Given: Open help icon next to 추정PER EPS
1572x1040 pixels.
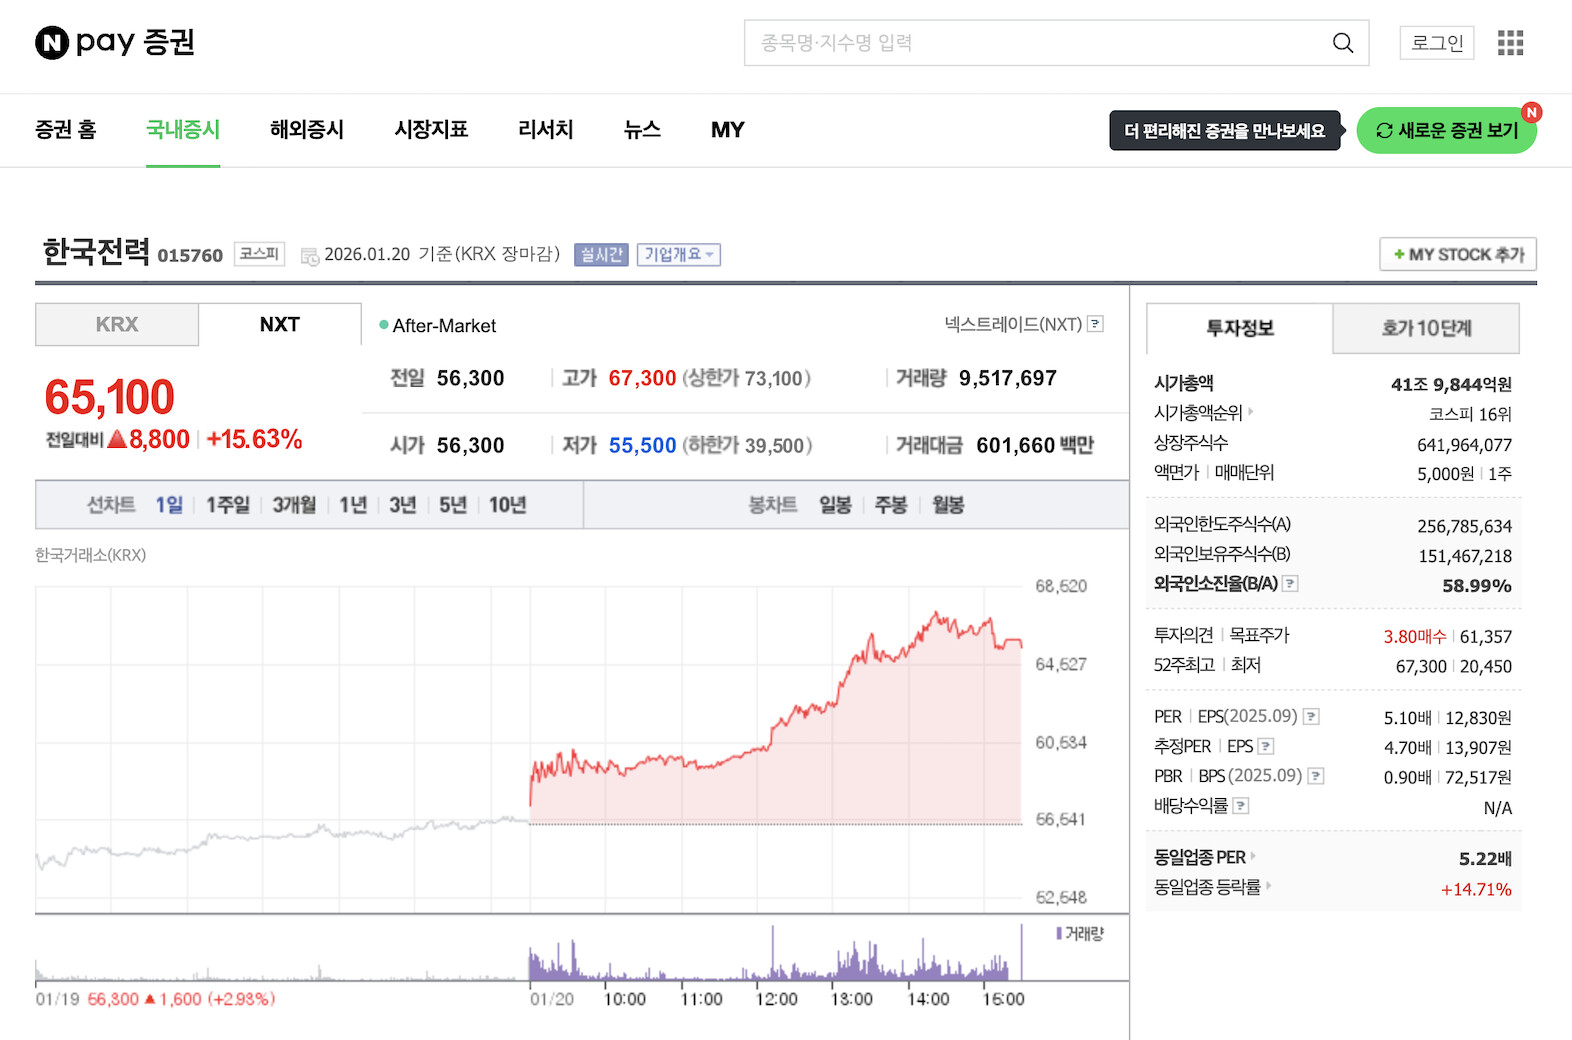Looking at the screenshot, I should [1266, 747].
